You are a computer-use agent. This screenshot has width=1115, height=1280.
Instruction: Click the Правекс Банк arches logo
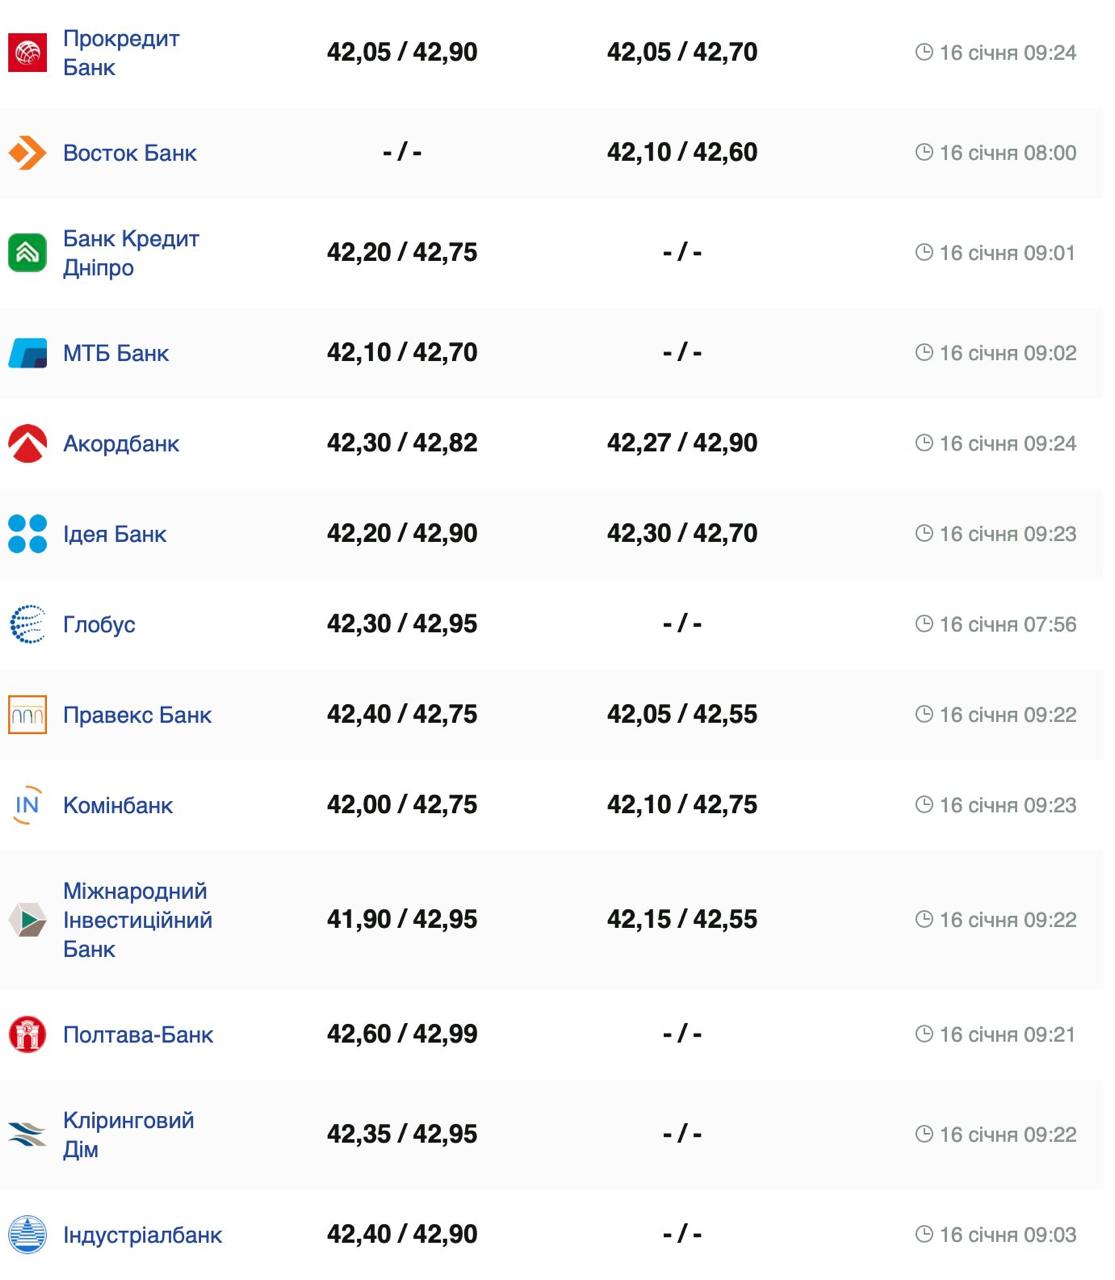click(x=27, y=715)
